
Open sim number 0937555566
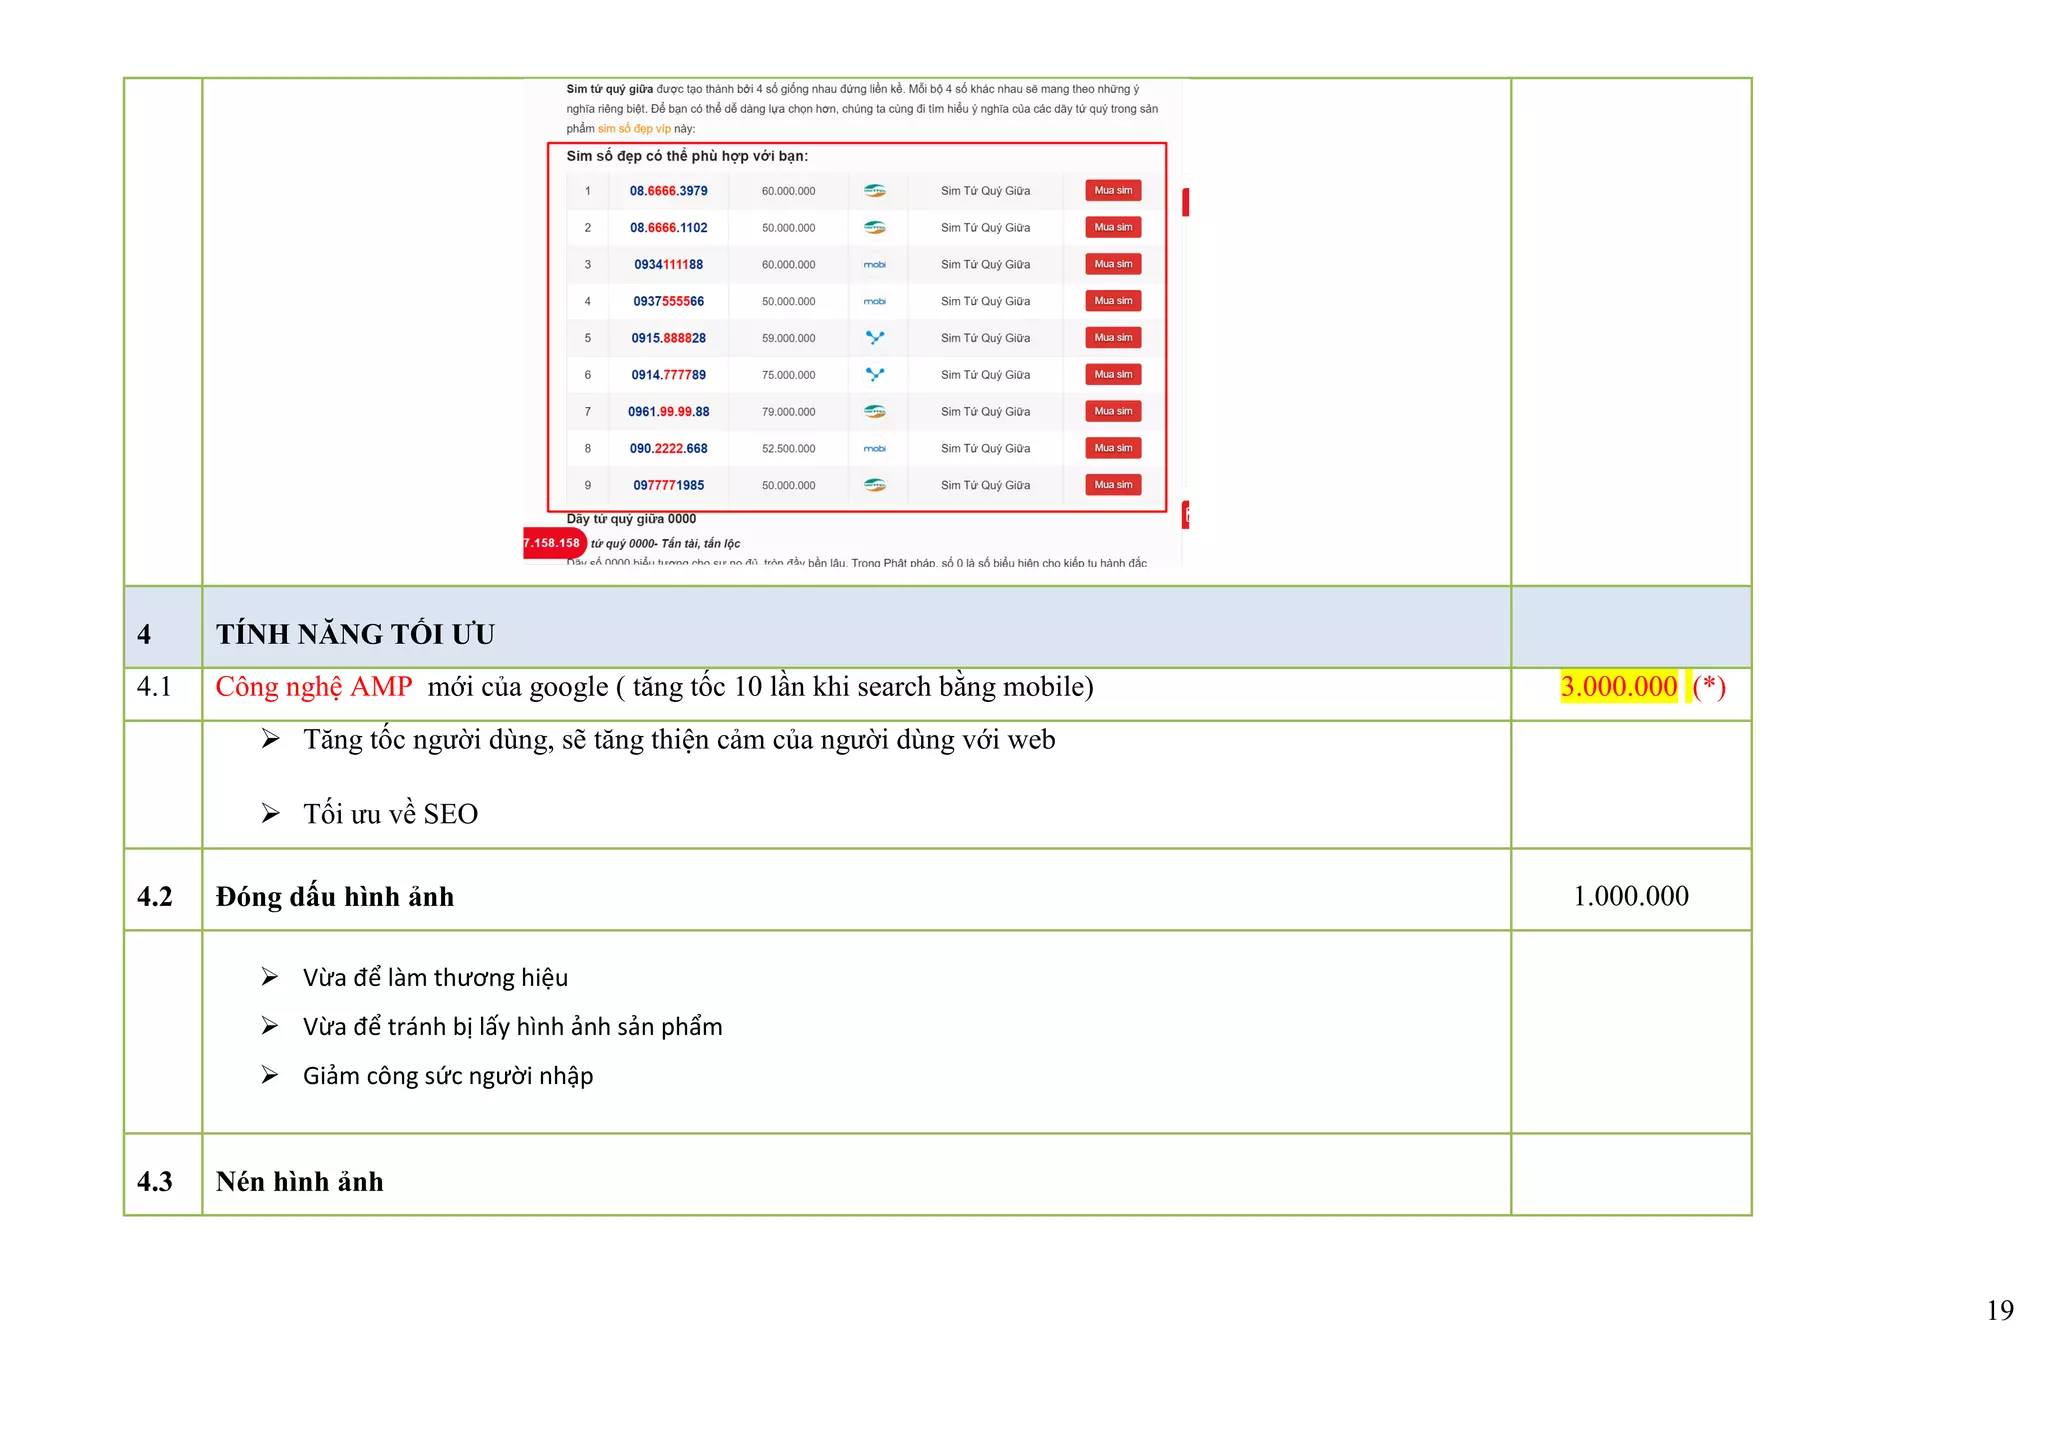pyautogui.click(x=669, y=301)
